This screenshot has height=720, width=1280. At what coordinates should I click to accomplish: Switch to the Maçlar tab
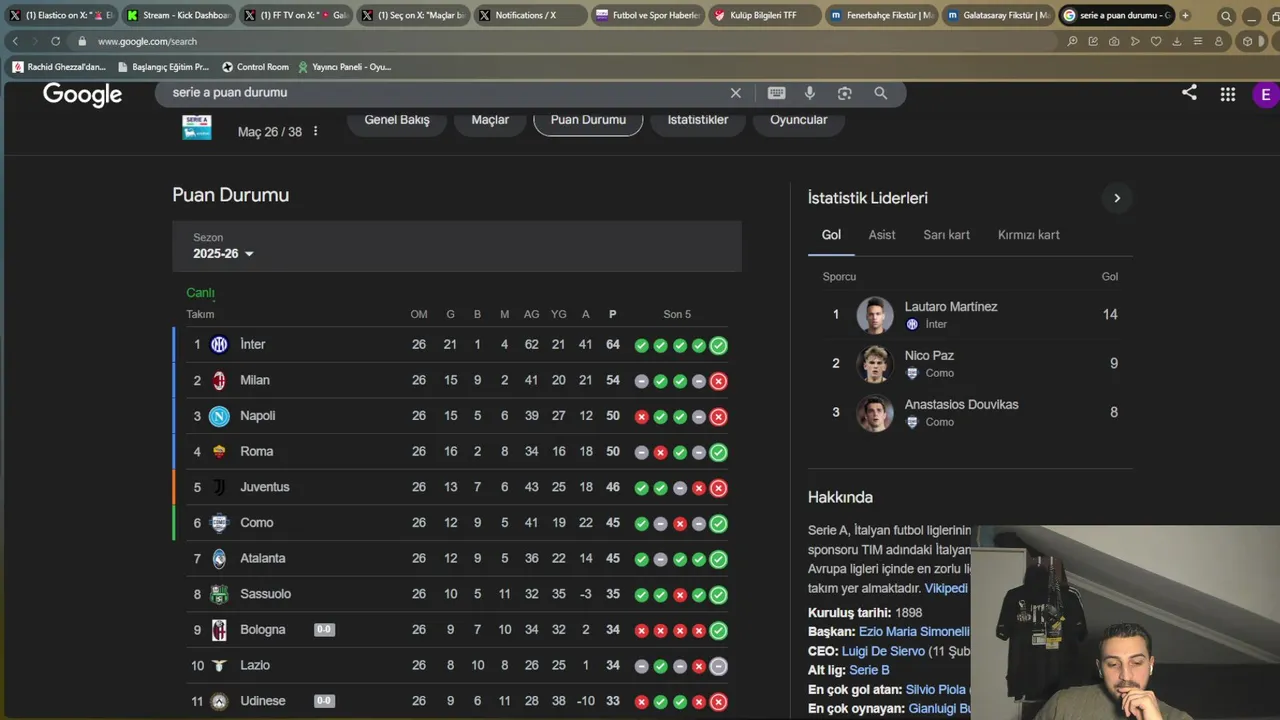[x=490, y=119]
